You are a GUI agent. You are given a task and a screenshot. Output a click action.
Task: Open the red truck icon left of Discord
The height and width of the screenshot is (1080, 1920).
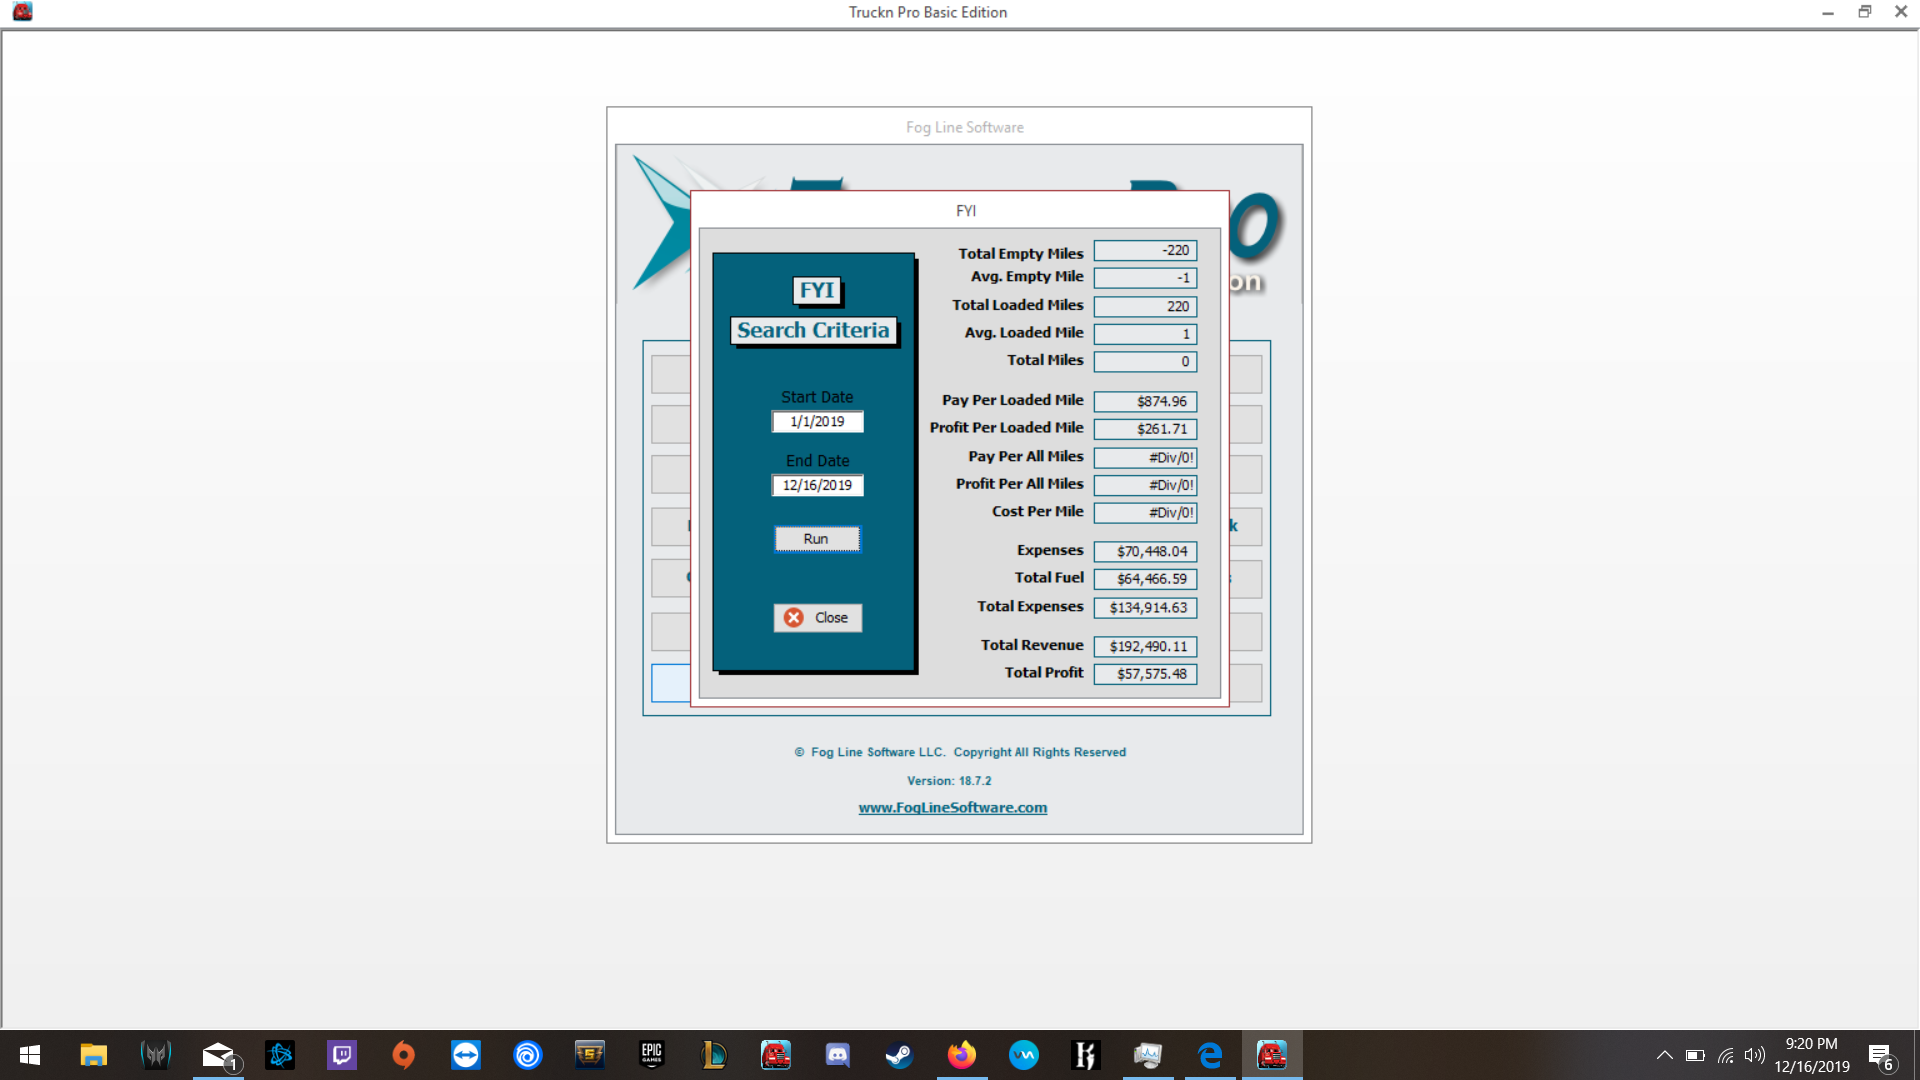click(x=776, y=1055)
